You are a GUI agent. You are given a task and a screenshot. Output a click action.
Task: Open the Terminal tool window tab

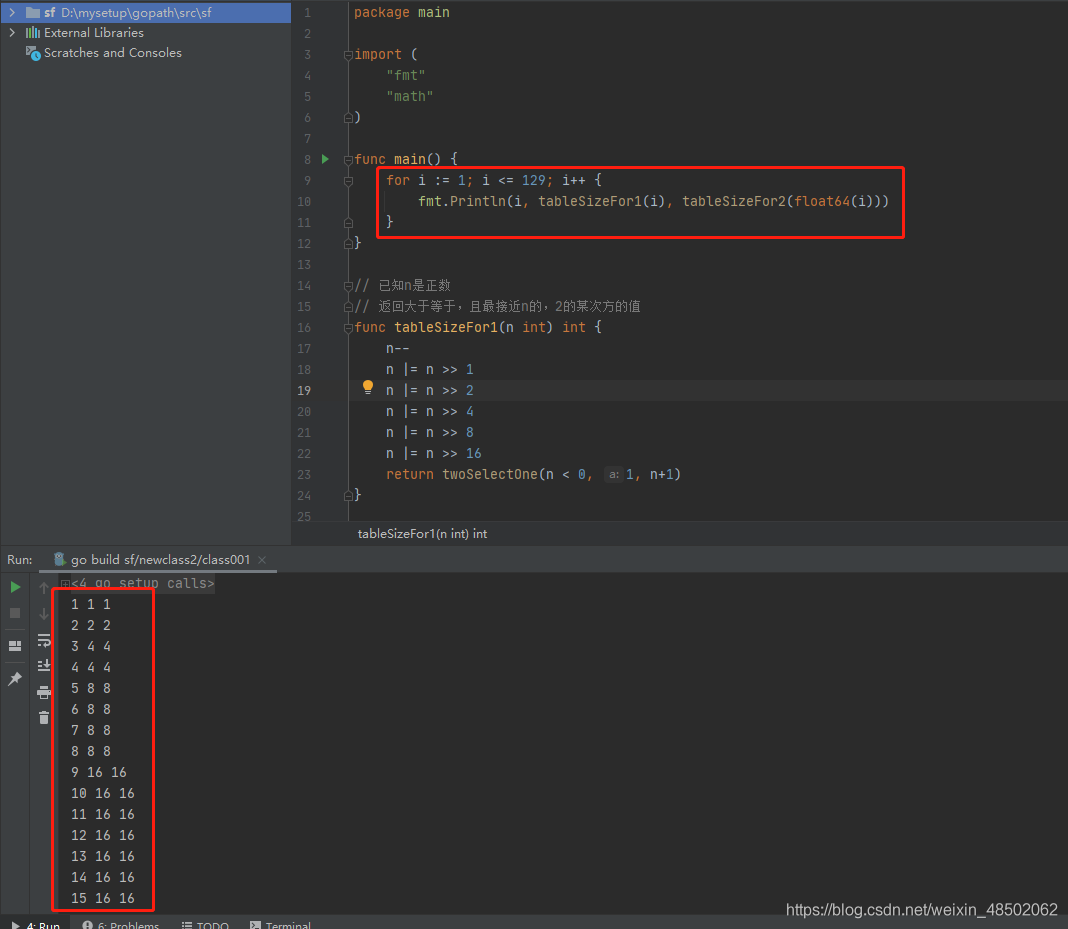pos(280,924)
